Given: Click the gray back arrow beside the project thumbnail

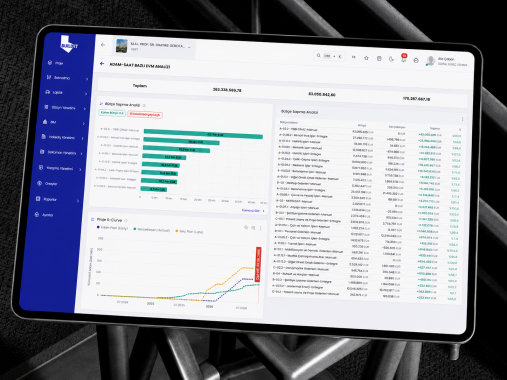Looking at the screenshot, I should click(x=103, y=45).
